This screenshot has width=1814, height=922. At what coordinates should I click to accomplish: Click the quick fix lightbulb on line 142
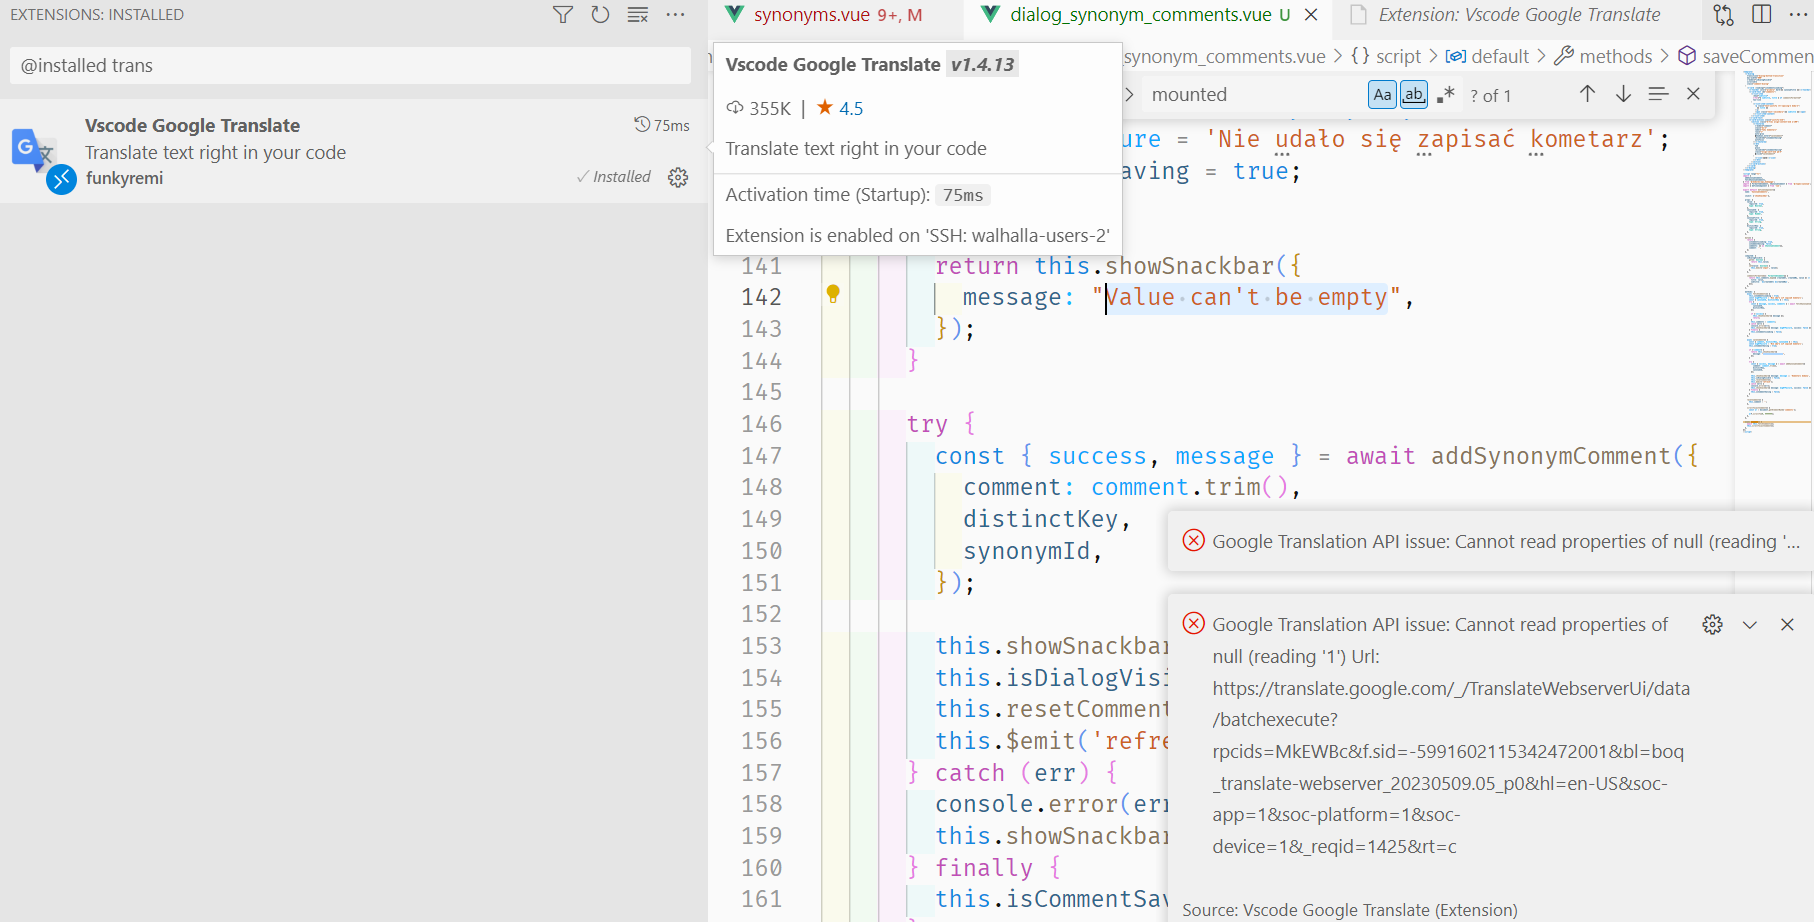[833, 295]
